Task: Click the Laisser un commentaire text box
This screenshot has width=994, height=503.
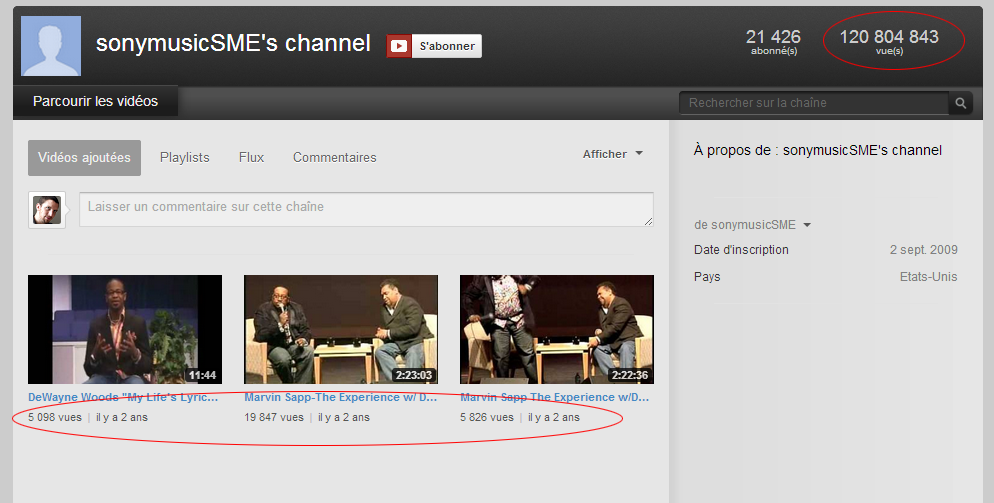Action: click(x=366, y=209)
